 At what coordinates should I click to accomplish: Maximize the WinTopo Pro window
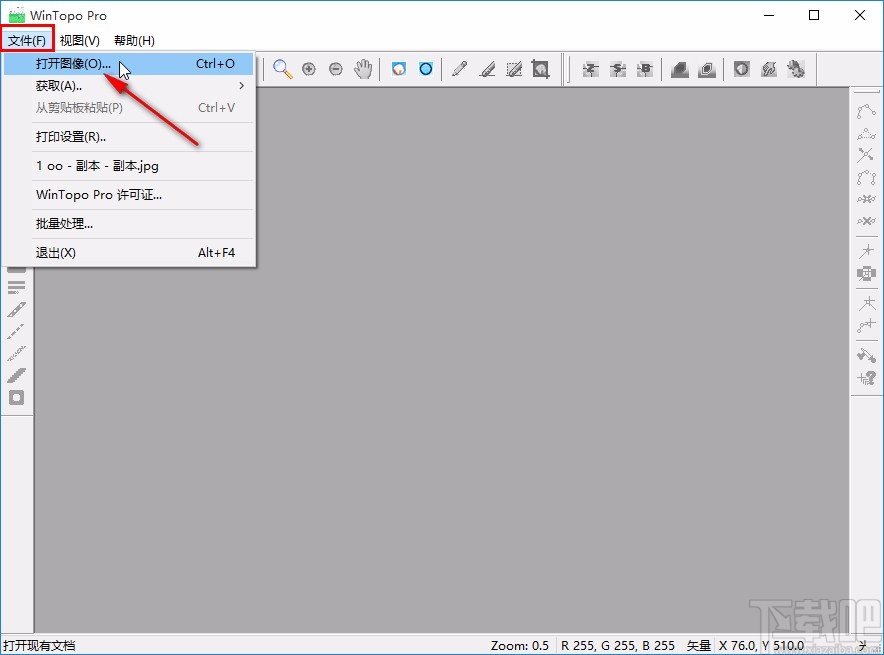coord(814,15)
